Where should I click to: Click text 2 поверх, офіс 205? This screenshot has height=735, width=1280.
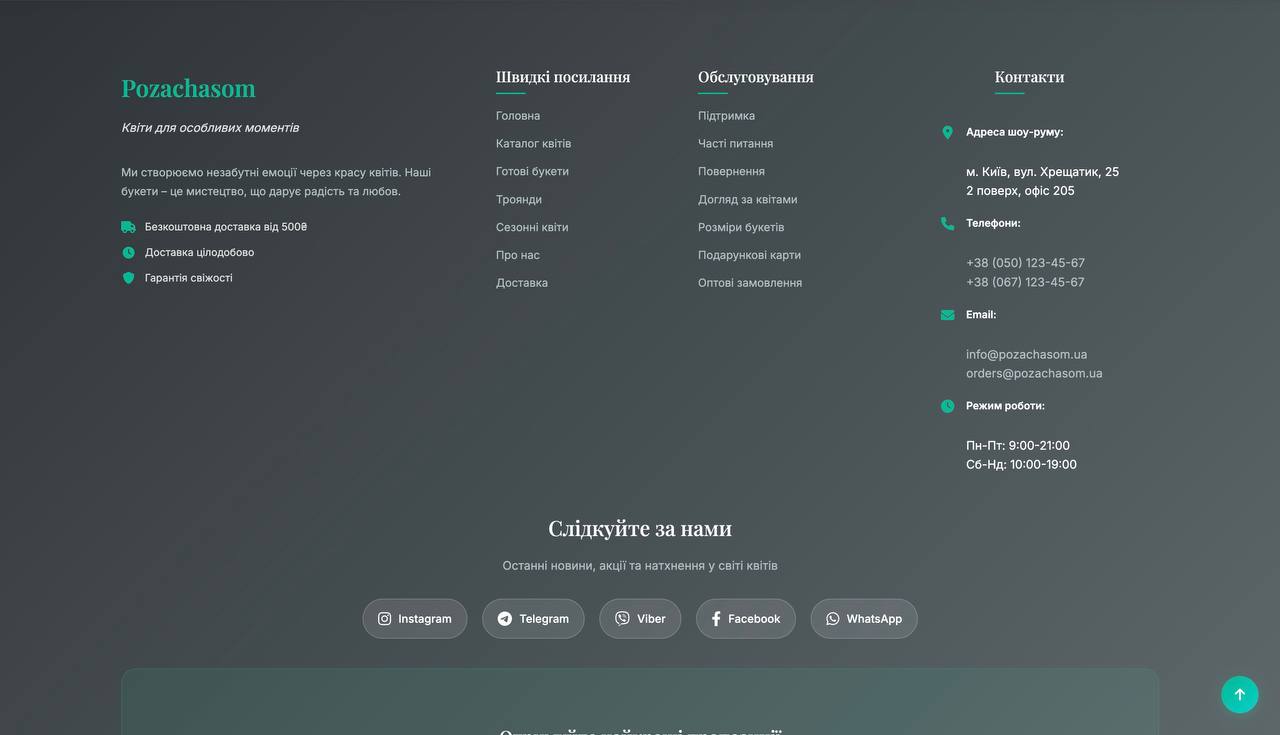point(1020,191)
